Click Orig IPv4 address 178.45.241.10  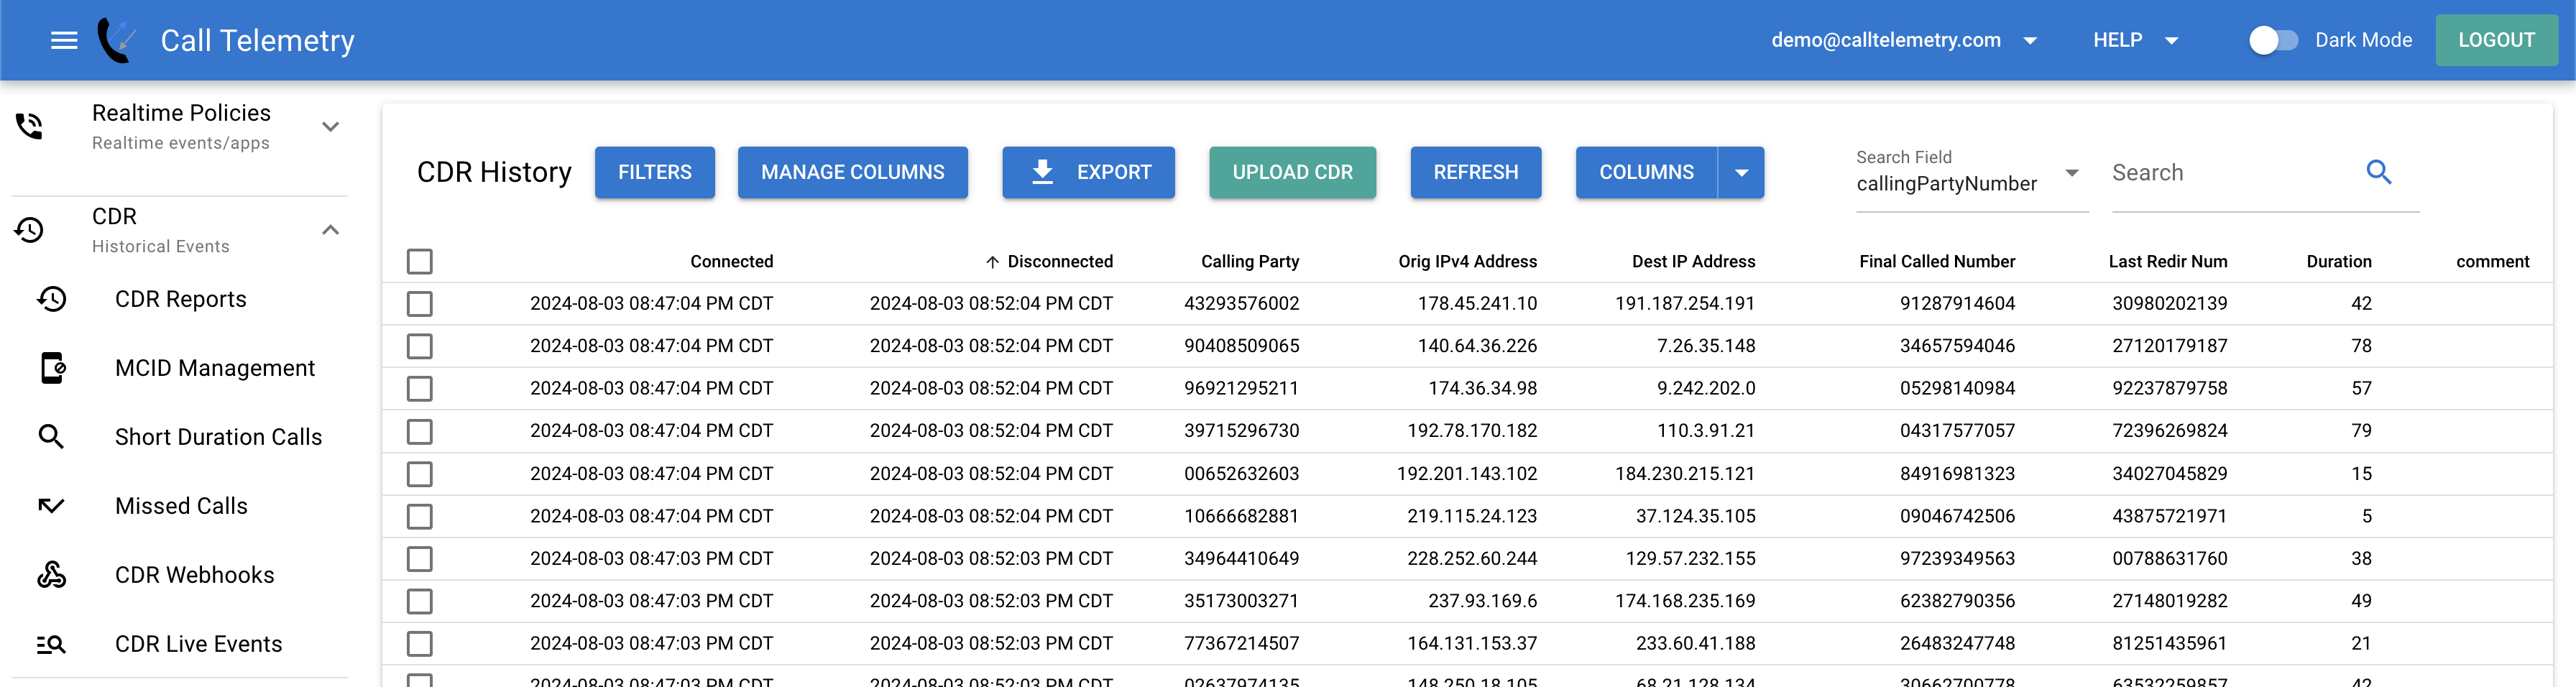pos(1477,304)
